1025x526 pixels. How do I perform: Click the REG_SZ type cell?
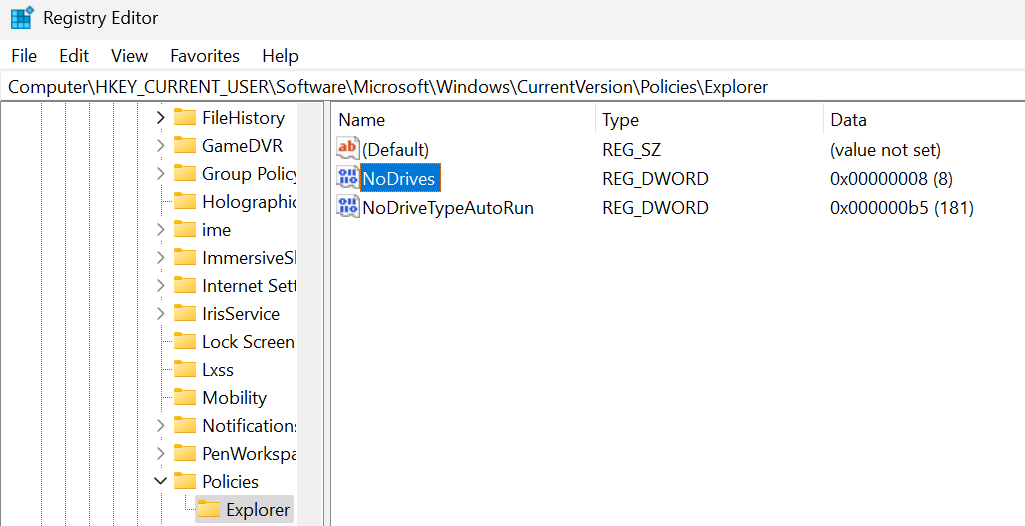tap(631, 150)
